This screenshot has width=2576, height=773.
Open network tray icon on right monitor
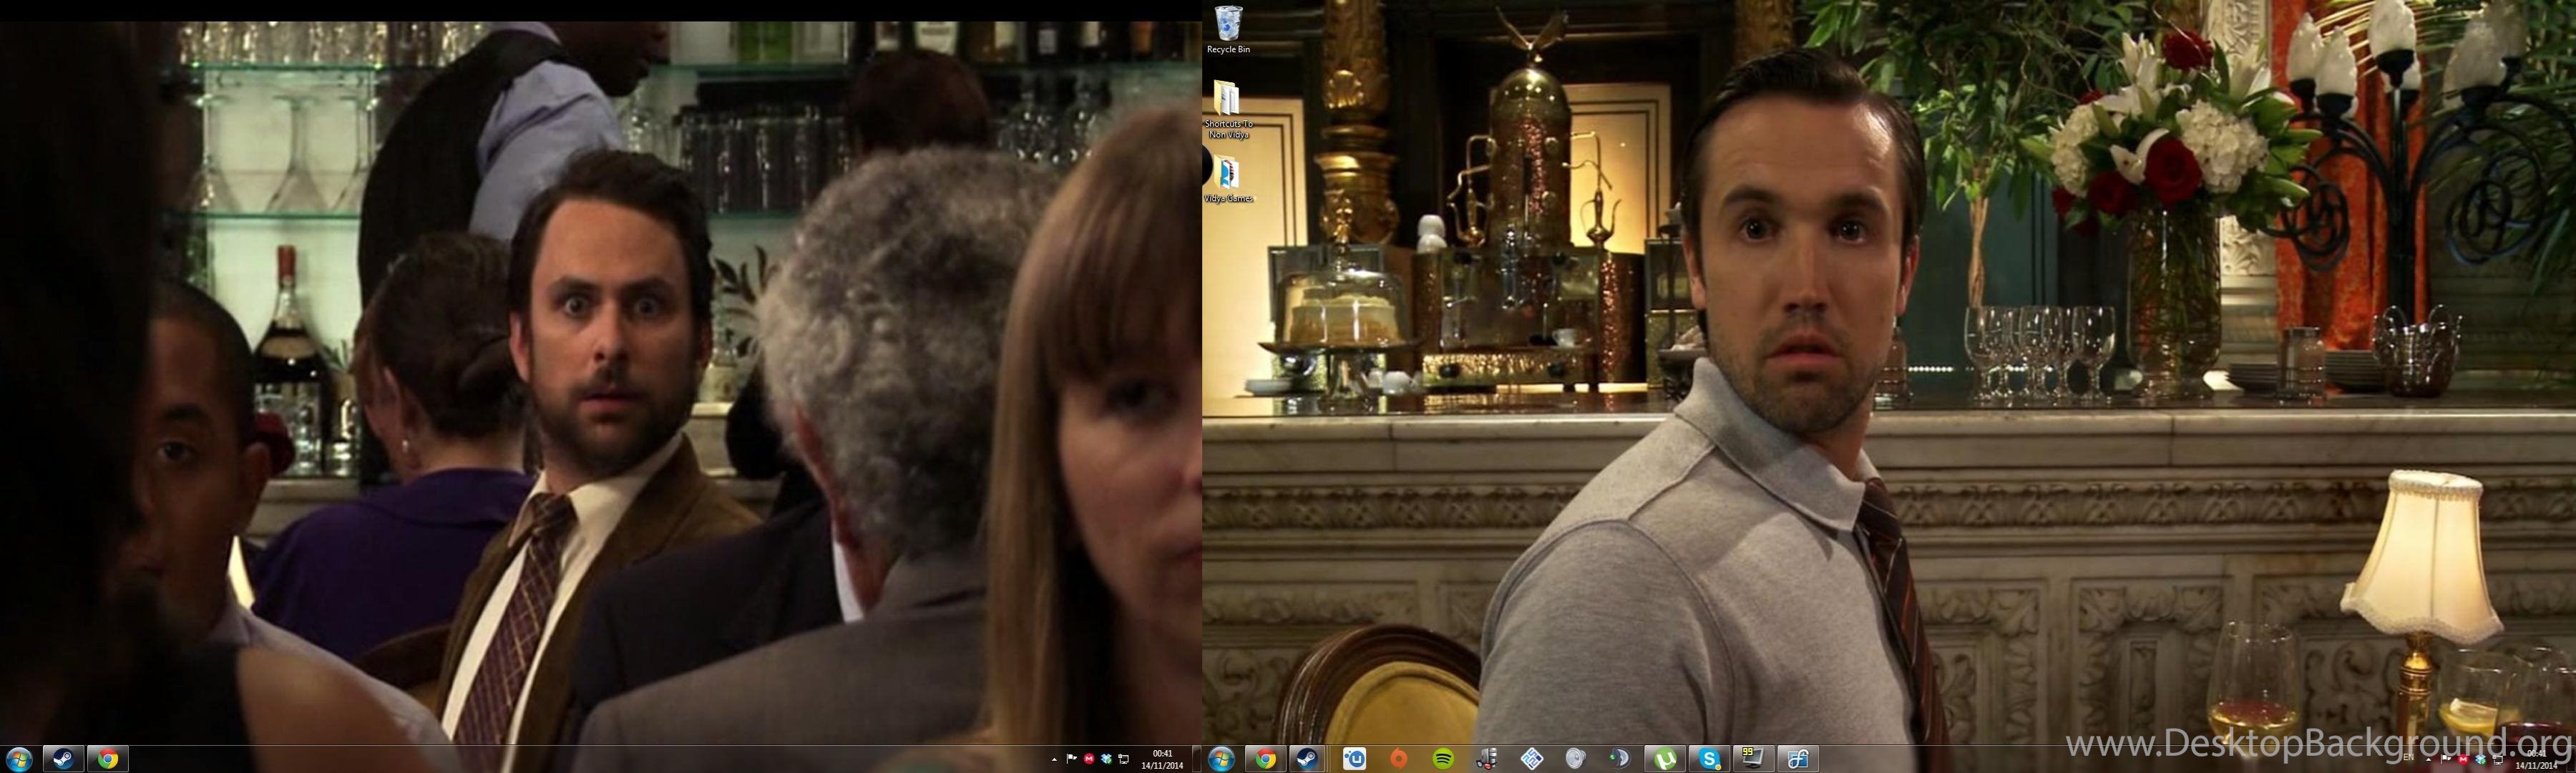[x=2498, y=760]
